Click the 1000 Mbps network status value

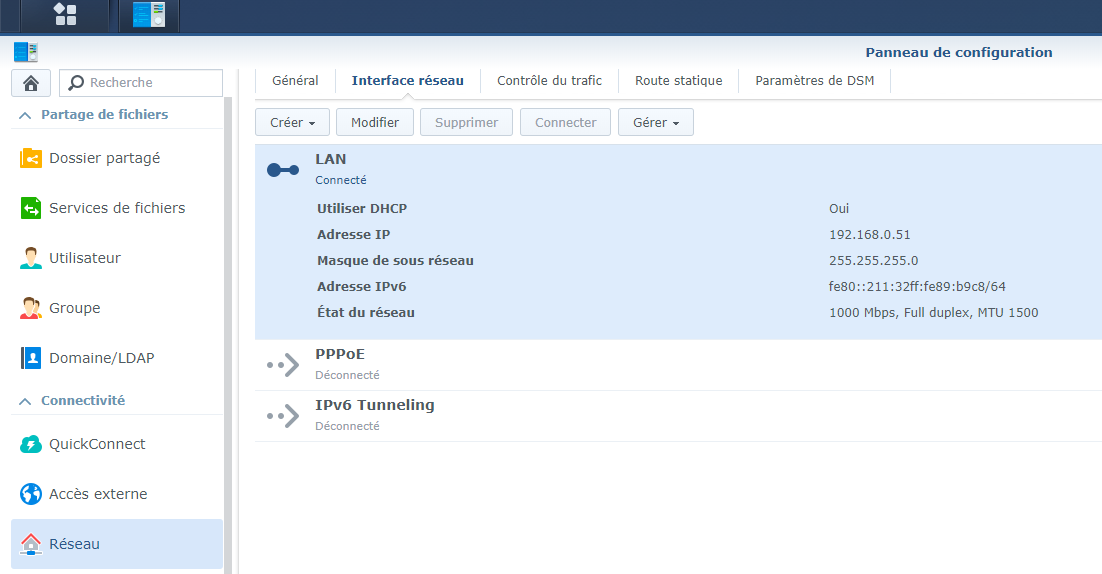coord(933,313)
